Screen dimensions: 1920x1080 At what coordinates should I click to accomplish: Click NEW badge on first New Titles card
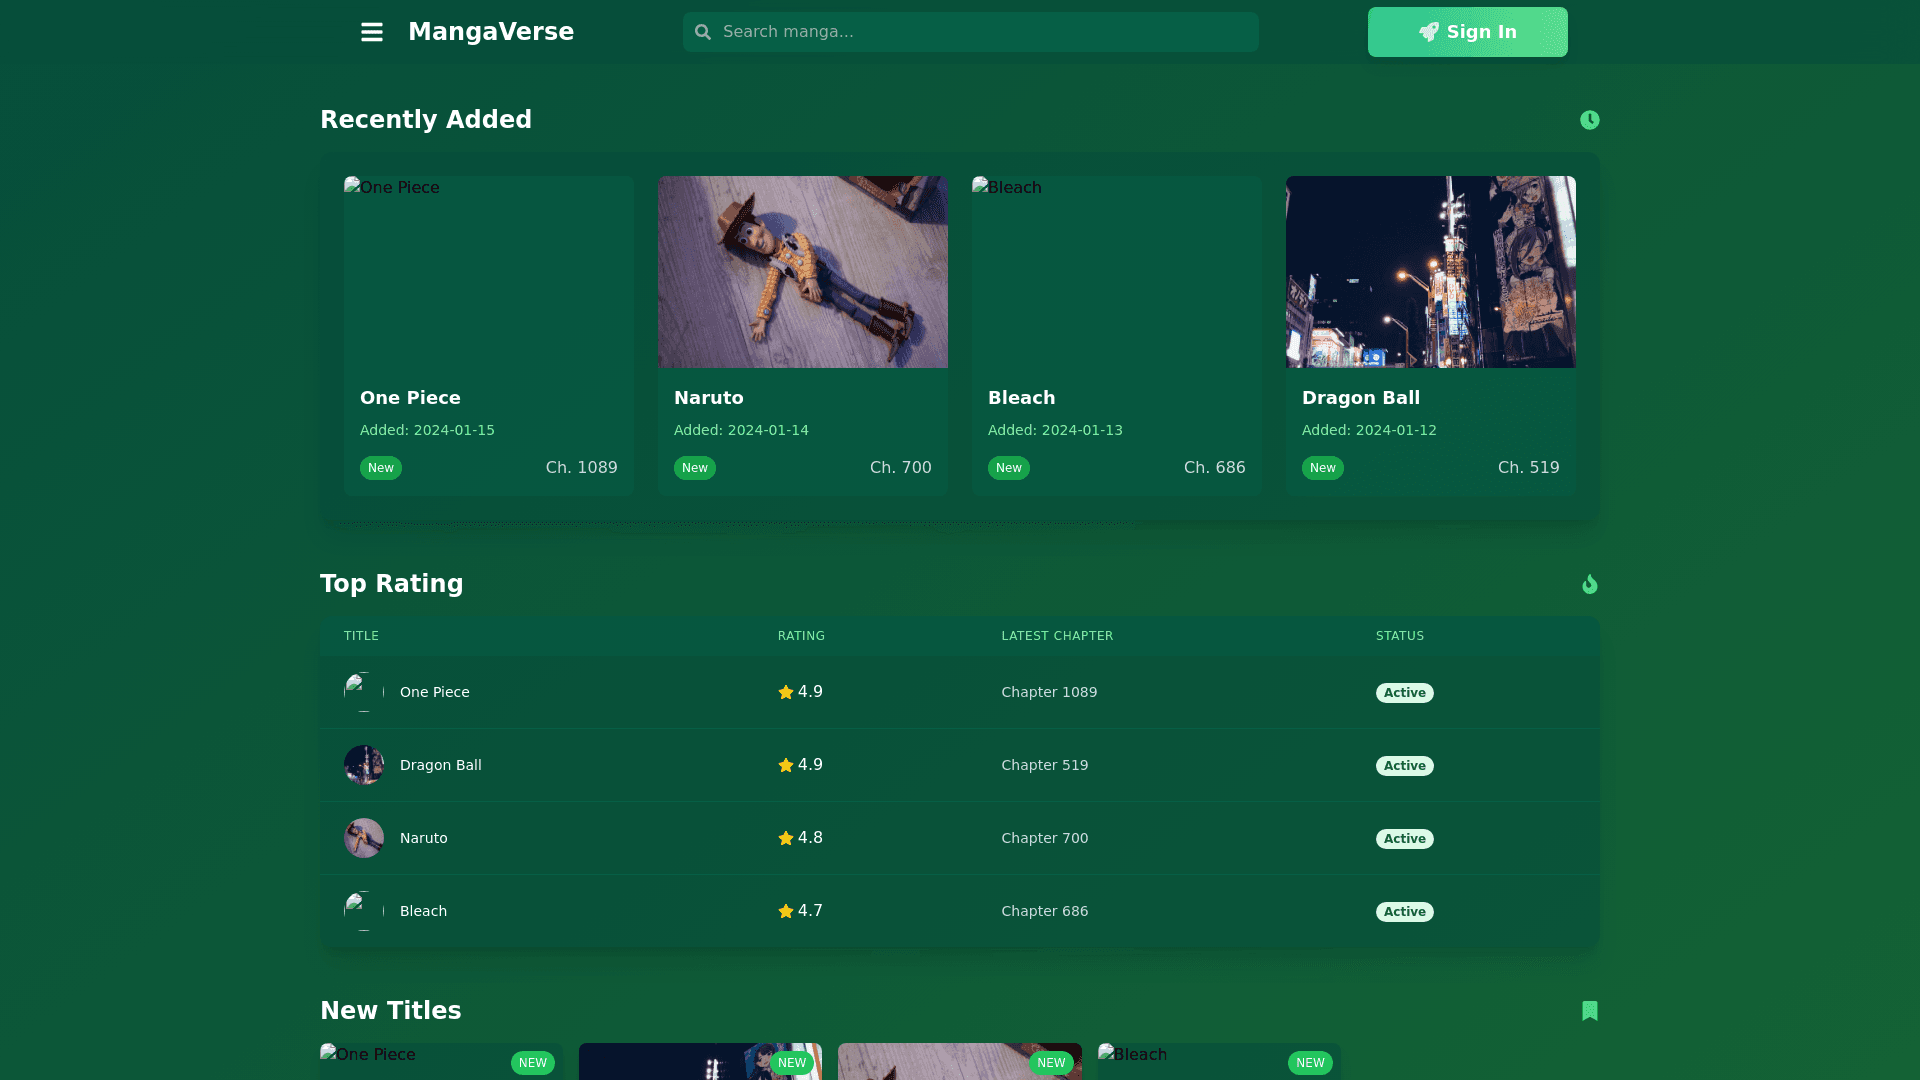tap(532, 1063)
